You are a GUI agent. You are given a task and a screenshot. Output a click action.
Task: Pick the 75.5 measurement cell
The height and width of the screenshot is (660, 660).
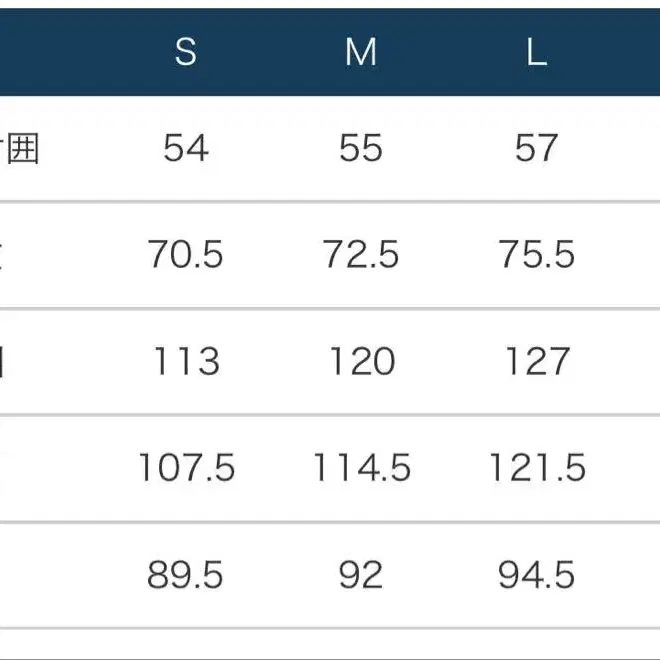click(x=537, y=255)
